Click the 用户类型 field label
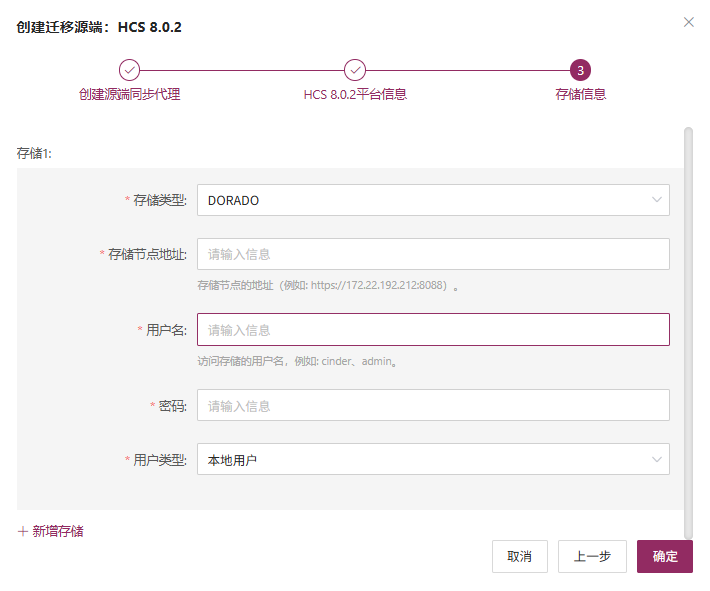This screenshot has height=591, width=710. 159,460
